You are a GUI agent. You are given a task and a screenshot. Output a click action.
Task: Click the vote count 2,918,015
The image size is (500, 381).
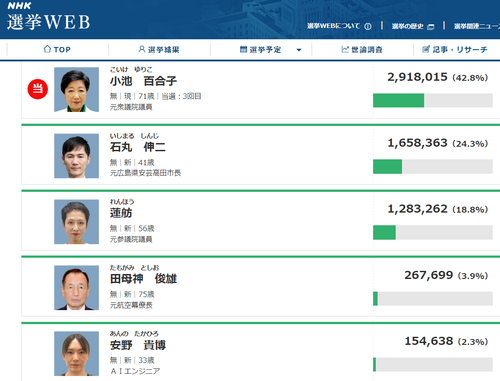click(417, 77)
